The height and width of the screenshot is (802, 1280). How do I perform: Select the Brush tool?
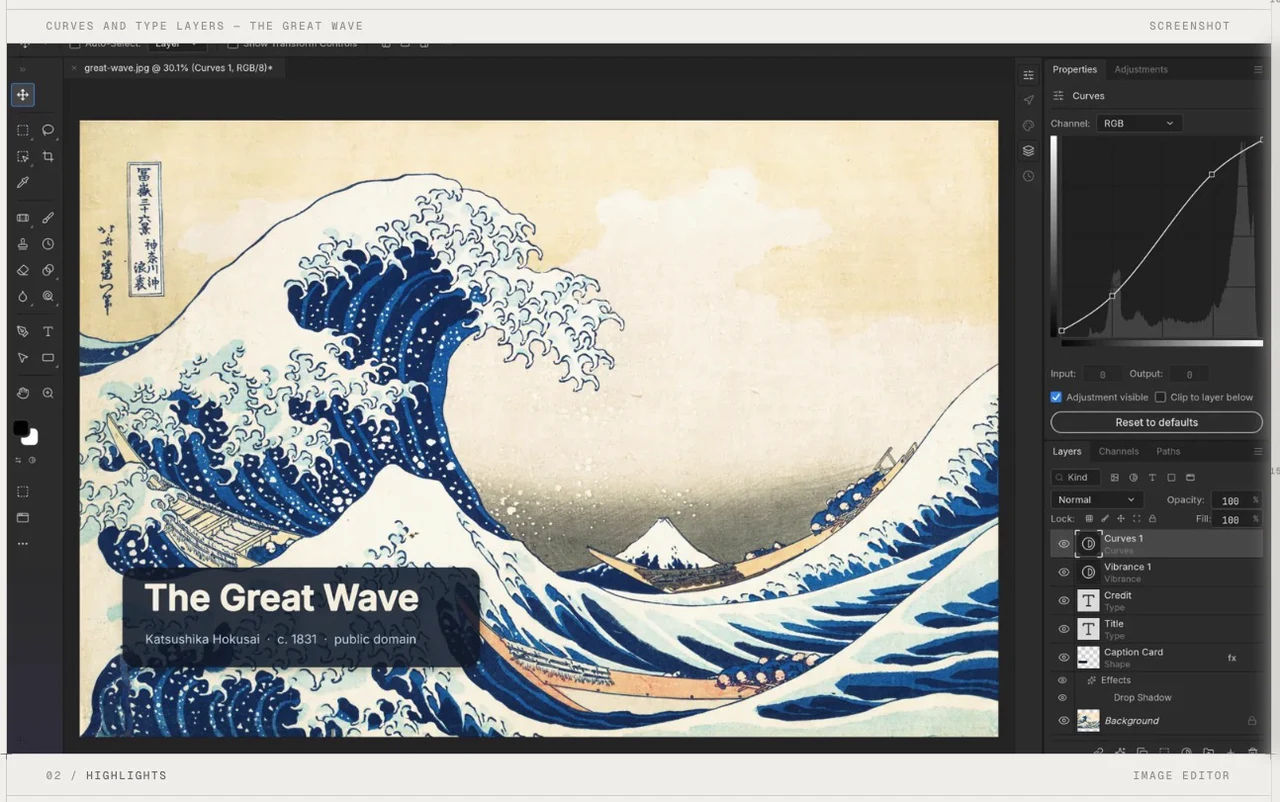48,218
